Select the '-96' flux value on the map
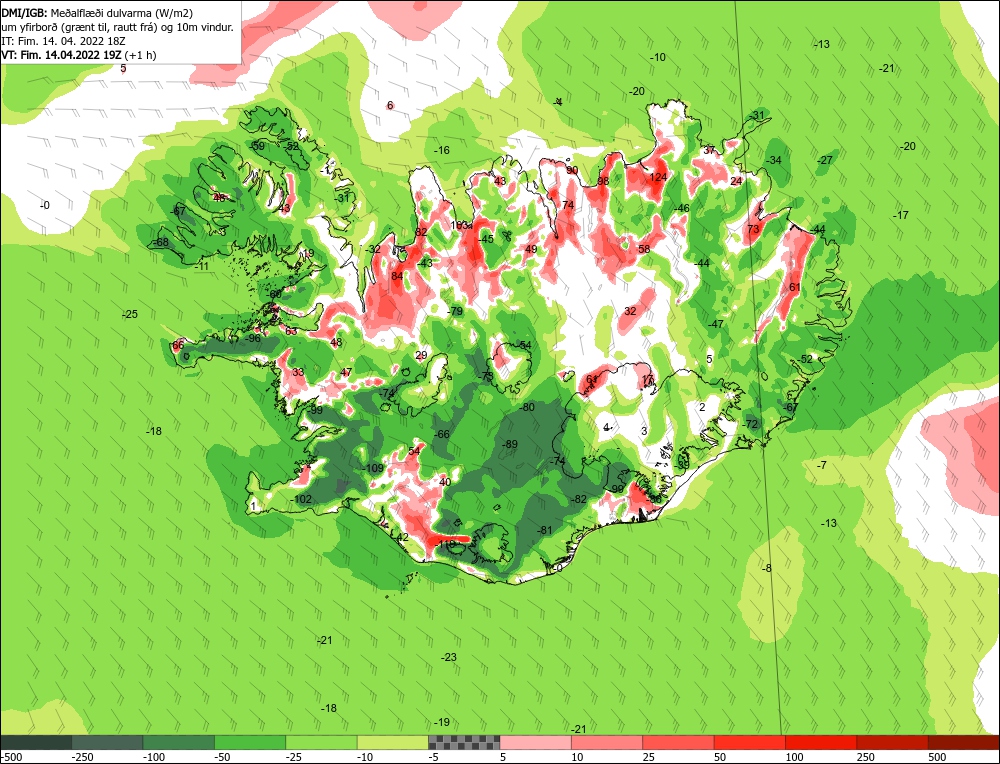Viewport: 1000px width, 764px height. 253,338
